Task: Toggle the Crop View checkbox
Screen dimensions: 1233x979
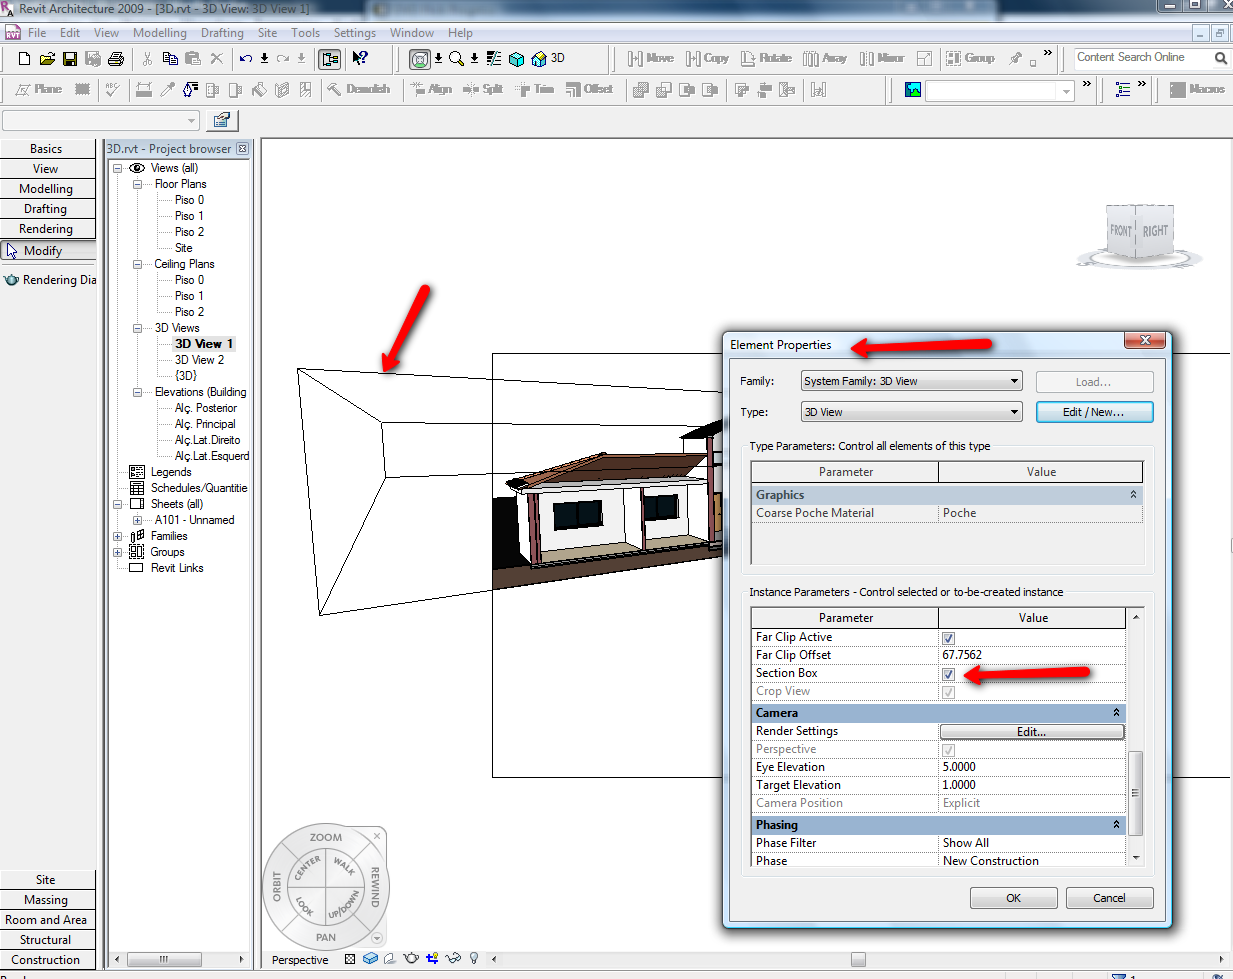Action: point(948,692)
